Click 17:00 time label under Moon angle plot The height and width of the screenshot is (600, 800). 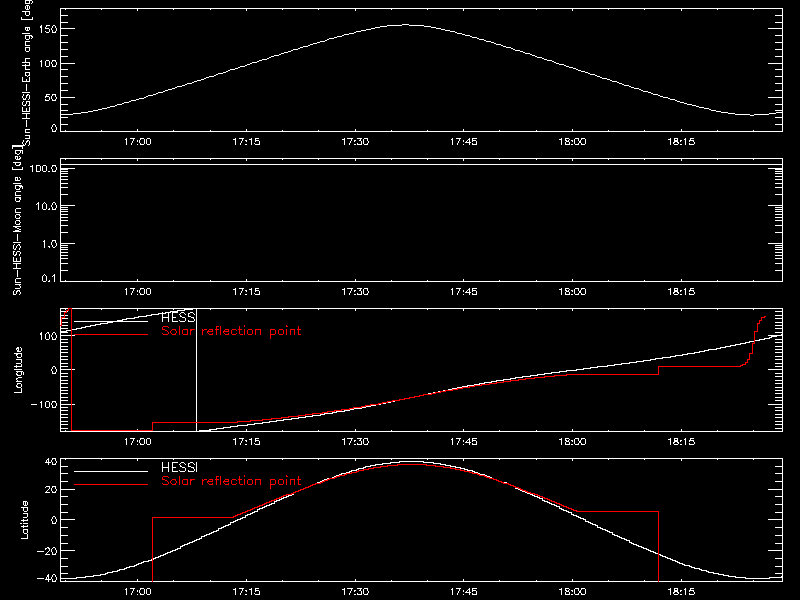[138, 292]
